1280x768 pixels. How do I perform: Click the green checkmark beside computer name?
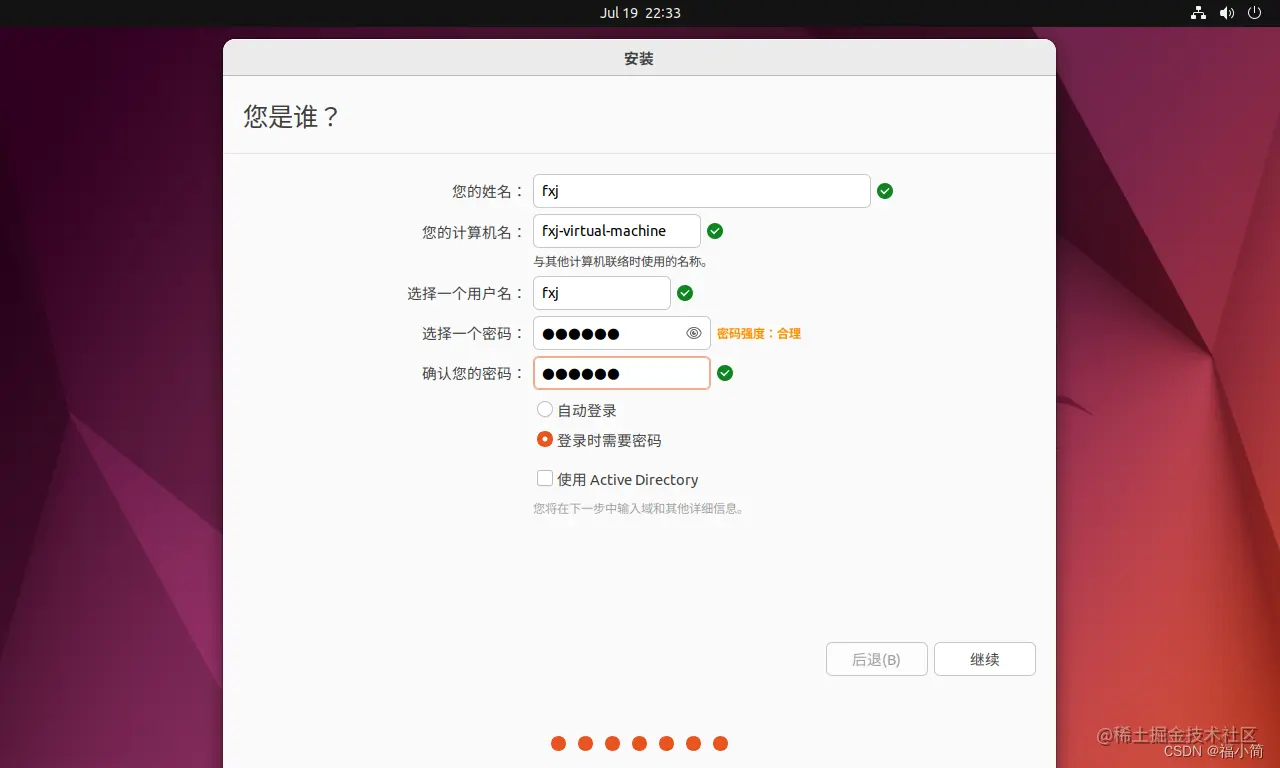[715, 231]
